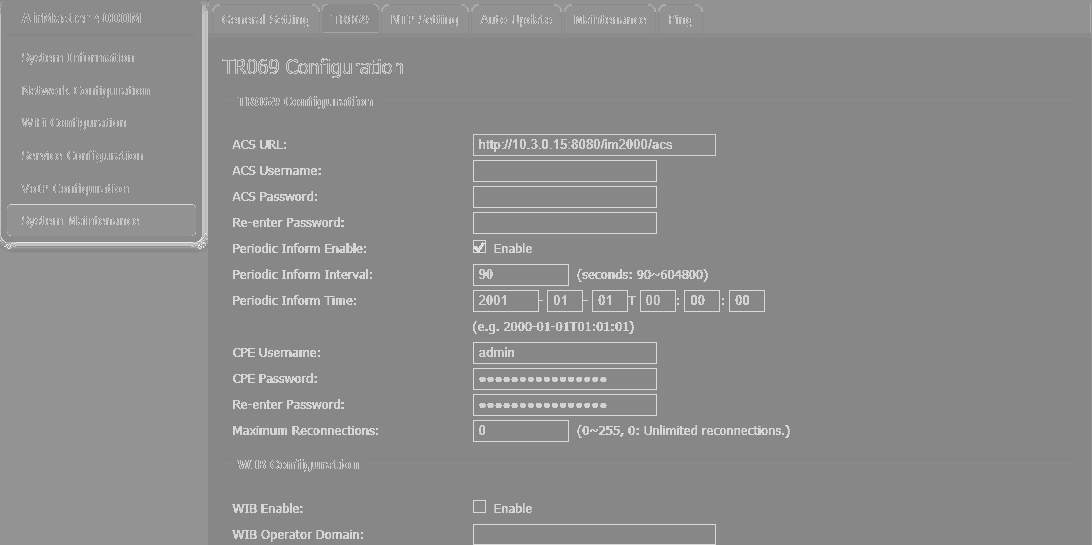
Task: Click the Re-enter Password field below CPE Password
Action: pos(565,405)
